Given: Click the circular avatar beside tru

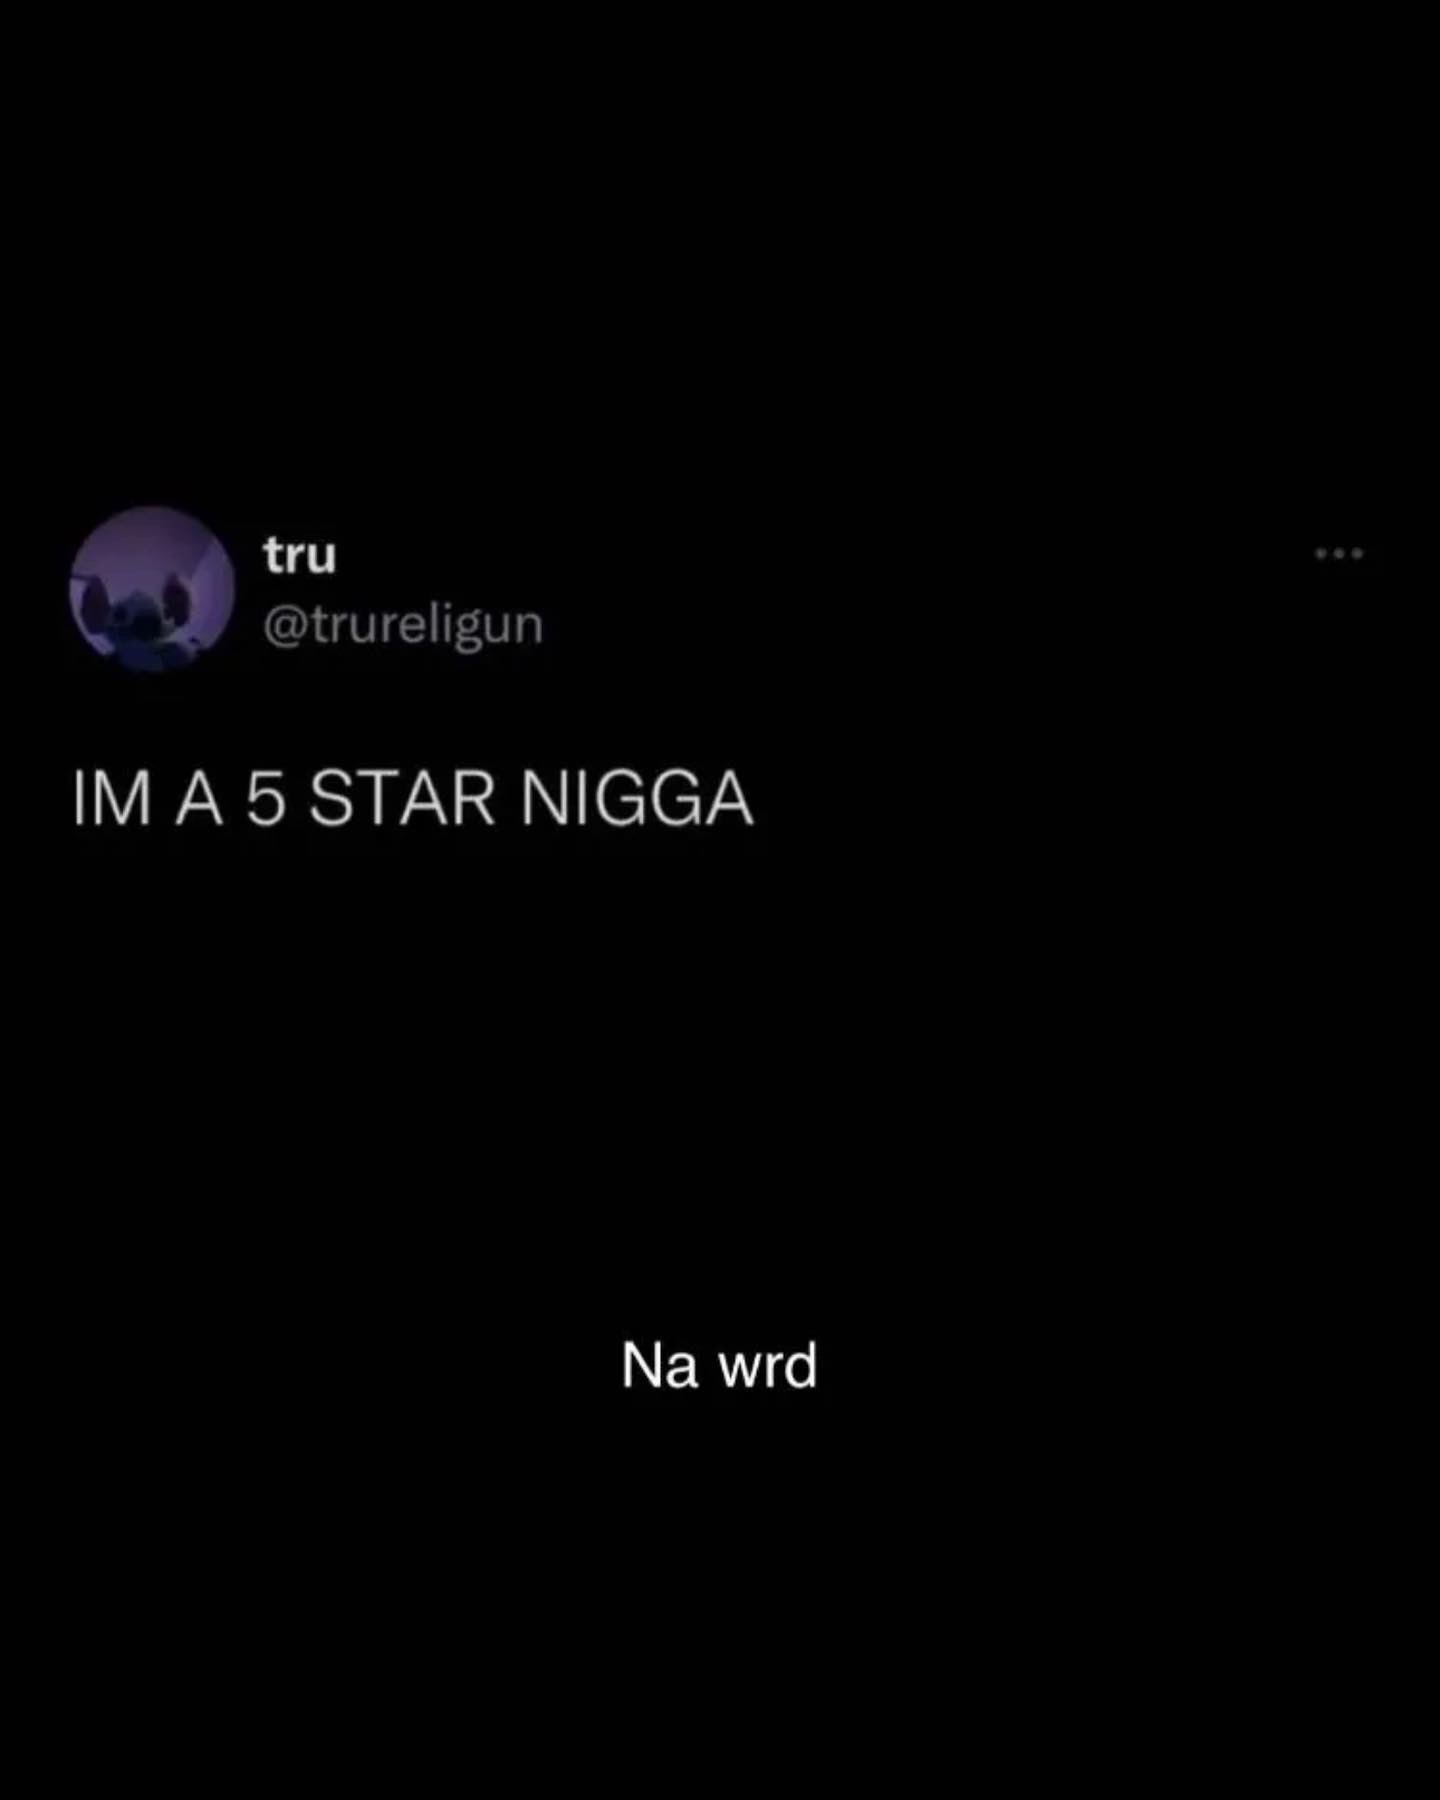Looking at the screenshot, I should (x=152, y=588).
